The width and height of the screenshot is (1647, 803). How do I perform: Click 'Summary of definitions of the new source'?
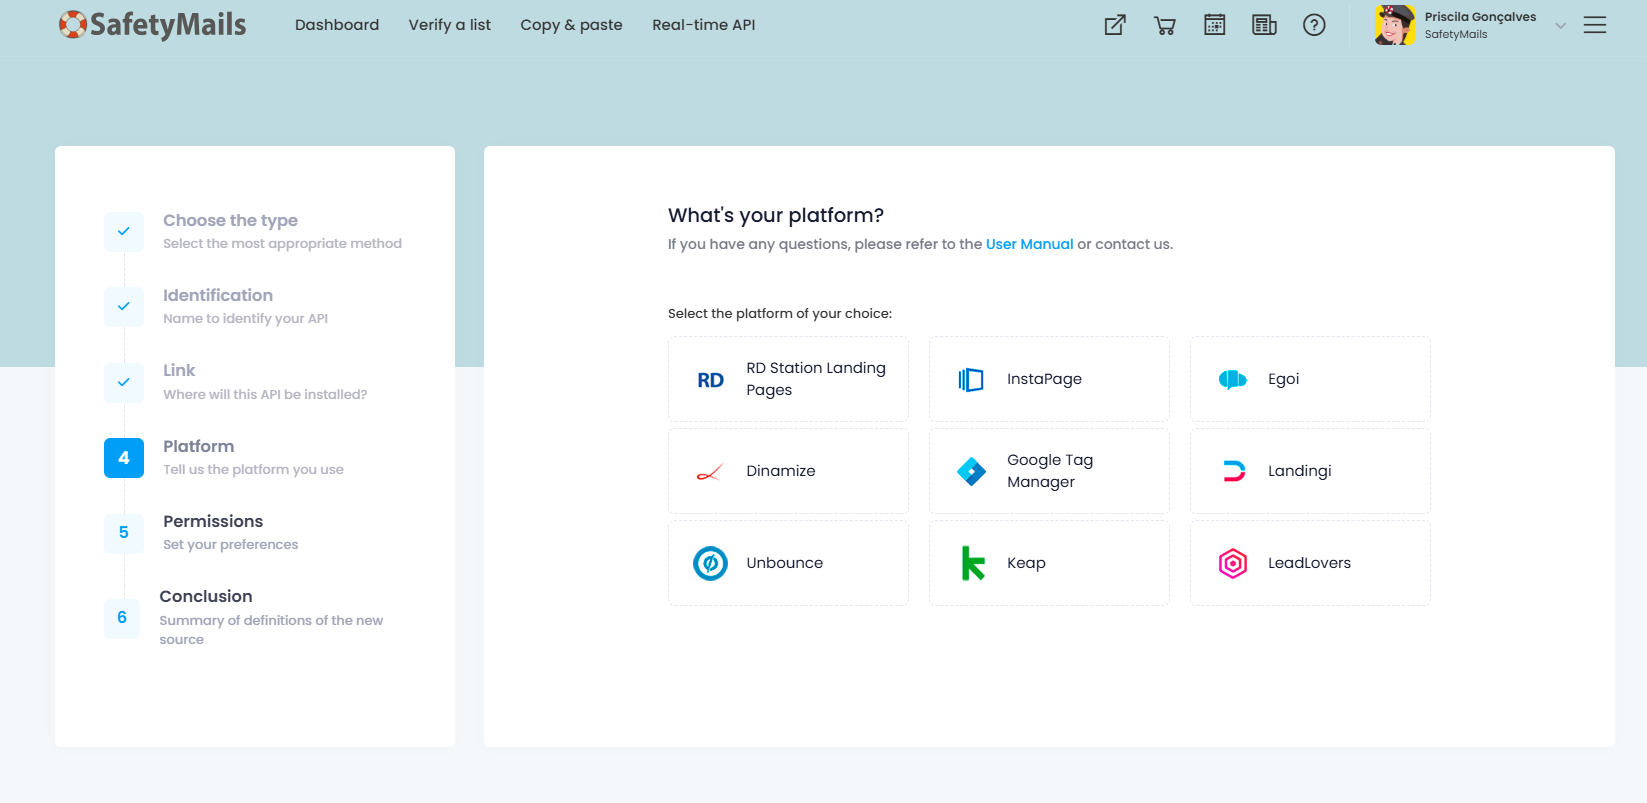(271, 630)
